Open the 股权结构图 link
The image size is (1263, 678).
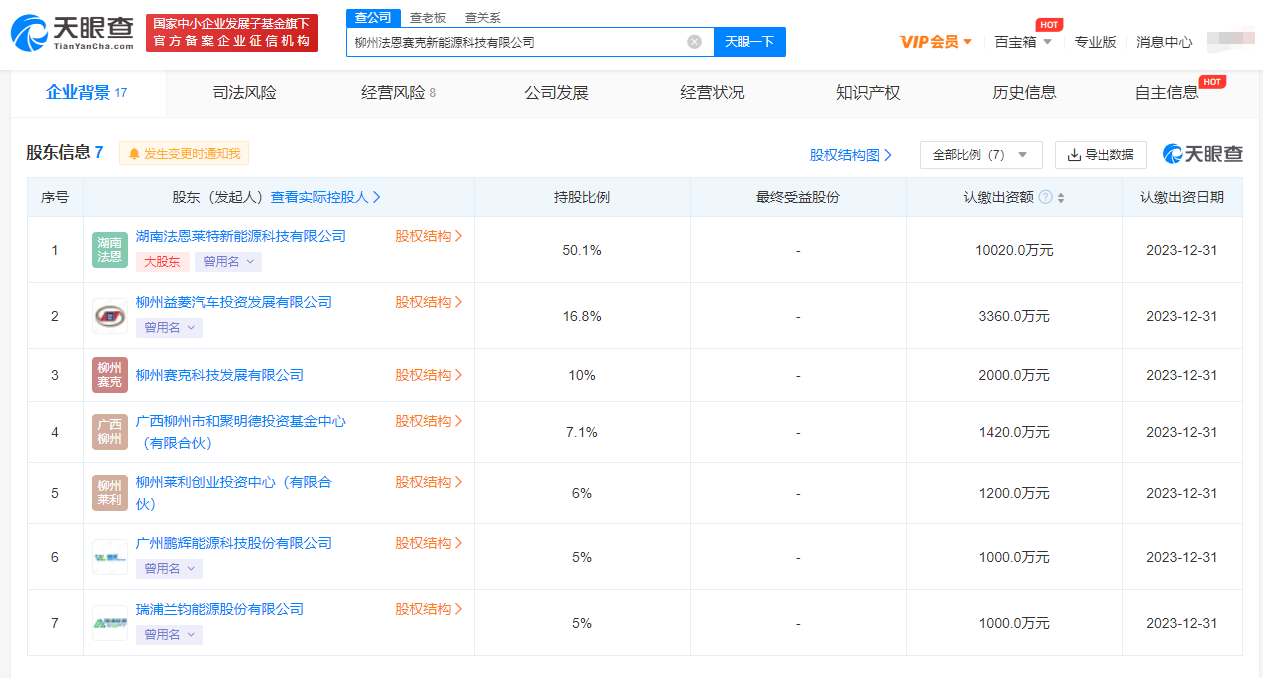pyautogui.click(x=850, y=155)
